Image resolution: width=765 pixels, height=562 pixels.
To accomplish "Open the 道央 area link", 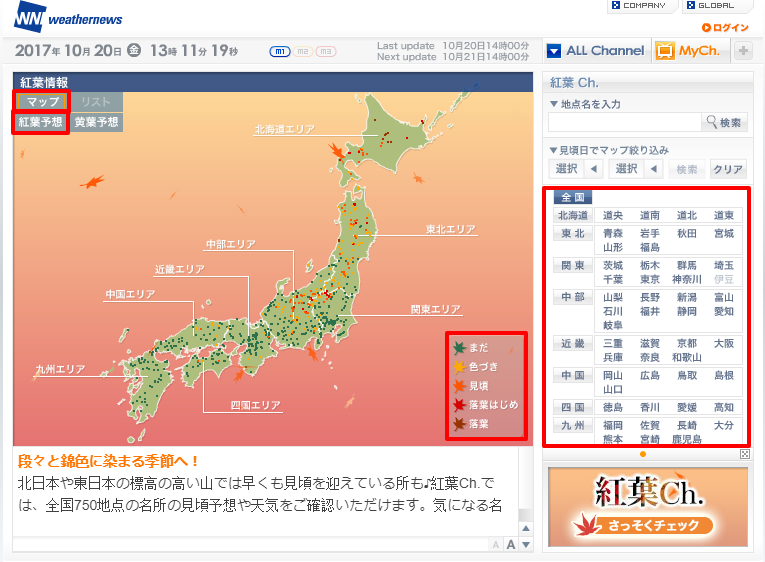I will click(x=613, y=215).
